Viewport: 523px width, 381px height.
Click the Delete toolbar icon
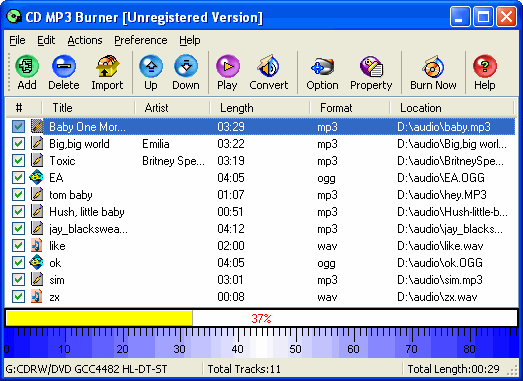(64, 66)
